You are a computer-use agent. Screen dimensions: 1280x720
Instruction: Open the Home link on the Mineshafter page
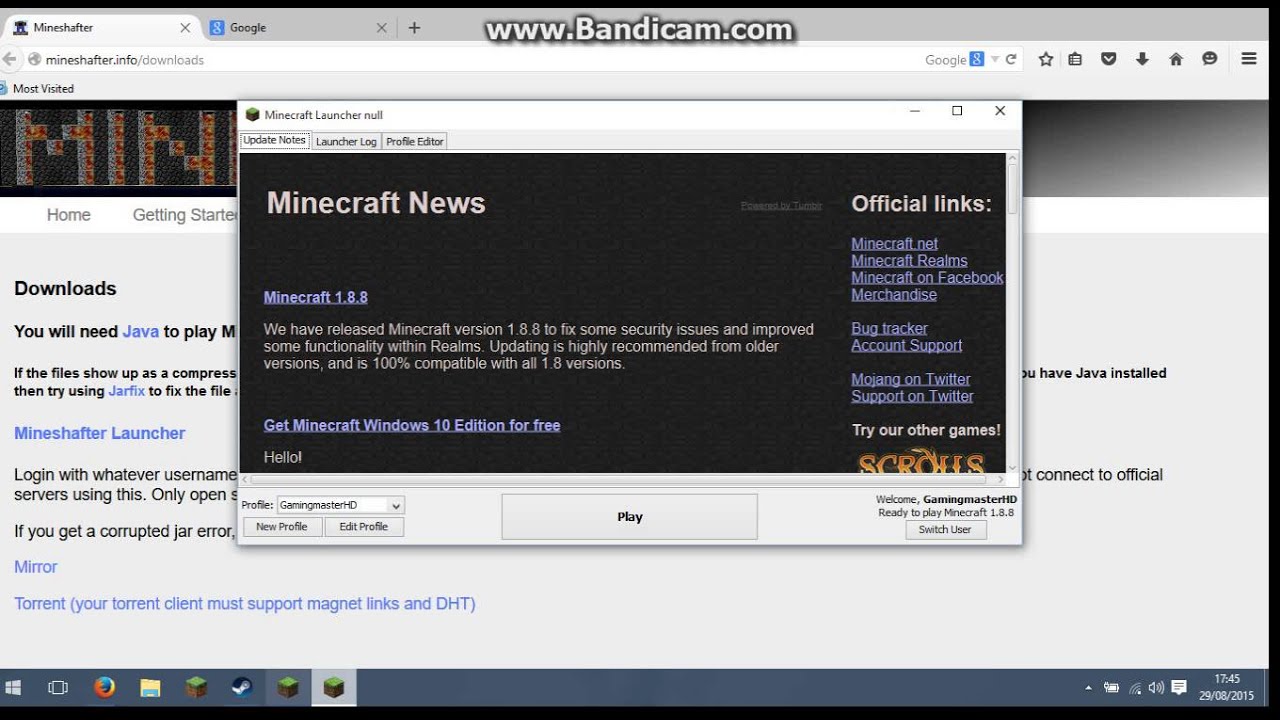tap(68, 215)
